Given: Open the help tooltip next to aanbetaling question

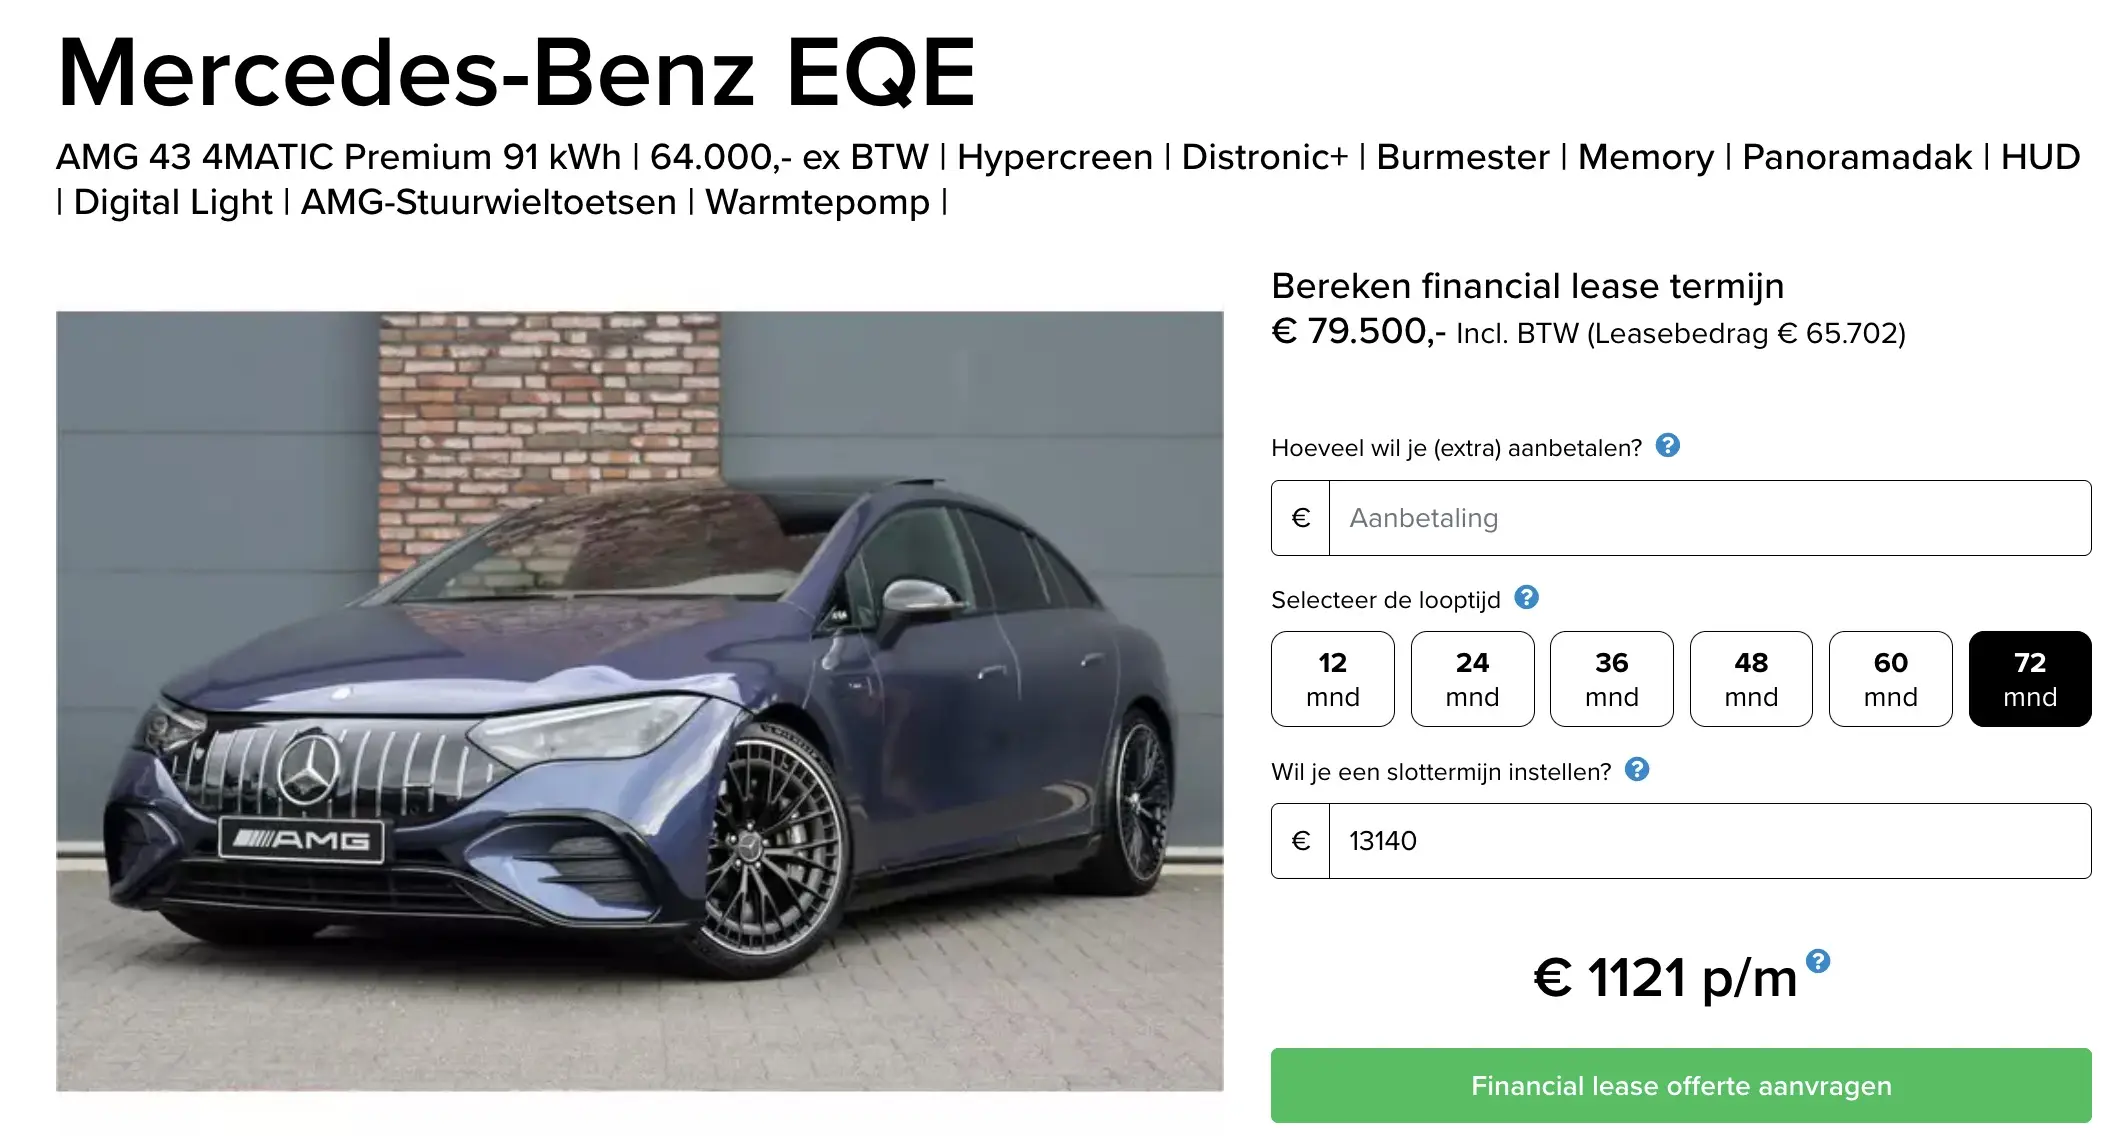Looking at the screenshot, I should click(1672, 448).
